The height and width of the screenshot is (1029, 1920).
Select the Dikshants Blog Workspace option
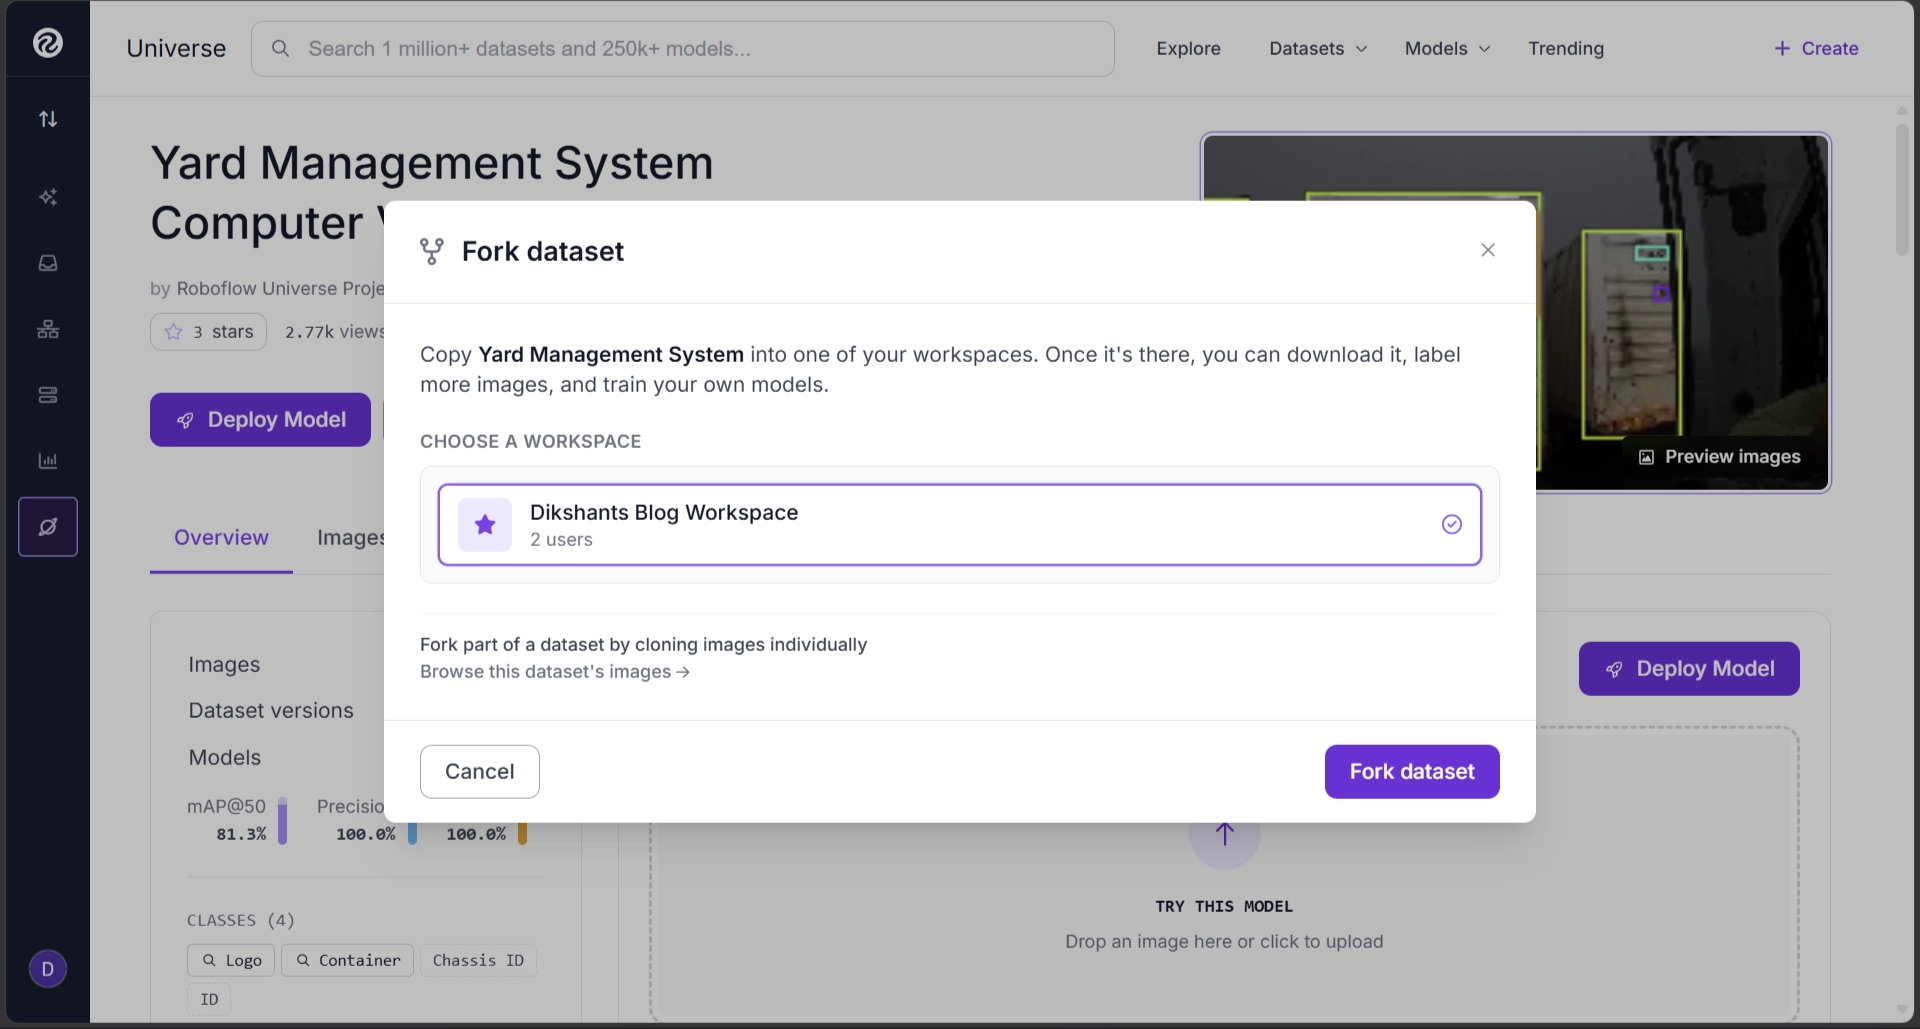(x=960, y=525)
